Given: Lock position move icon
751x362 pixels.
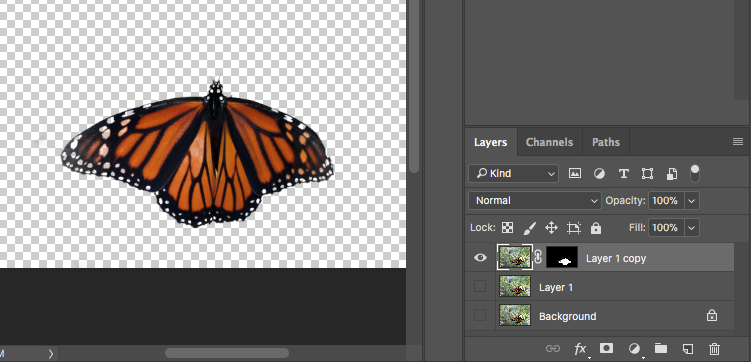Looking at the screenshot, I should point(551,227).
